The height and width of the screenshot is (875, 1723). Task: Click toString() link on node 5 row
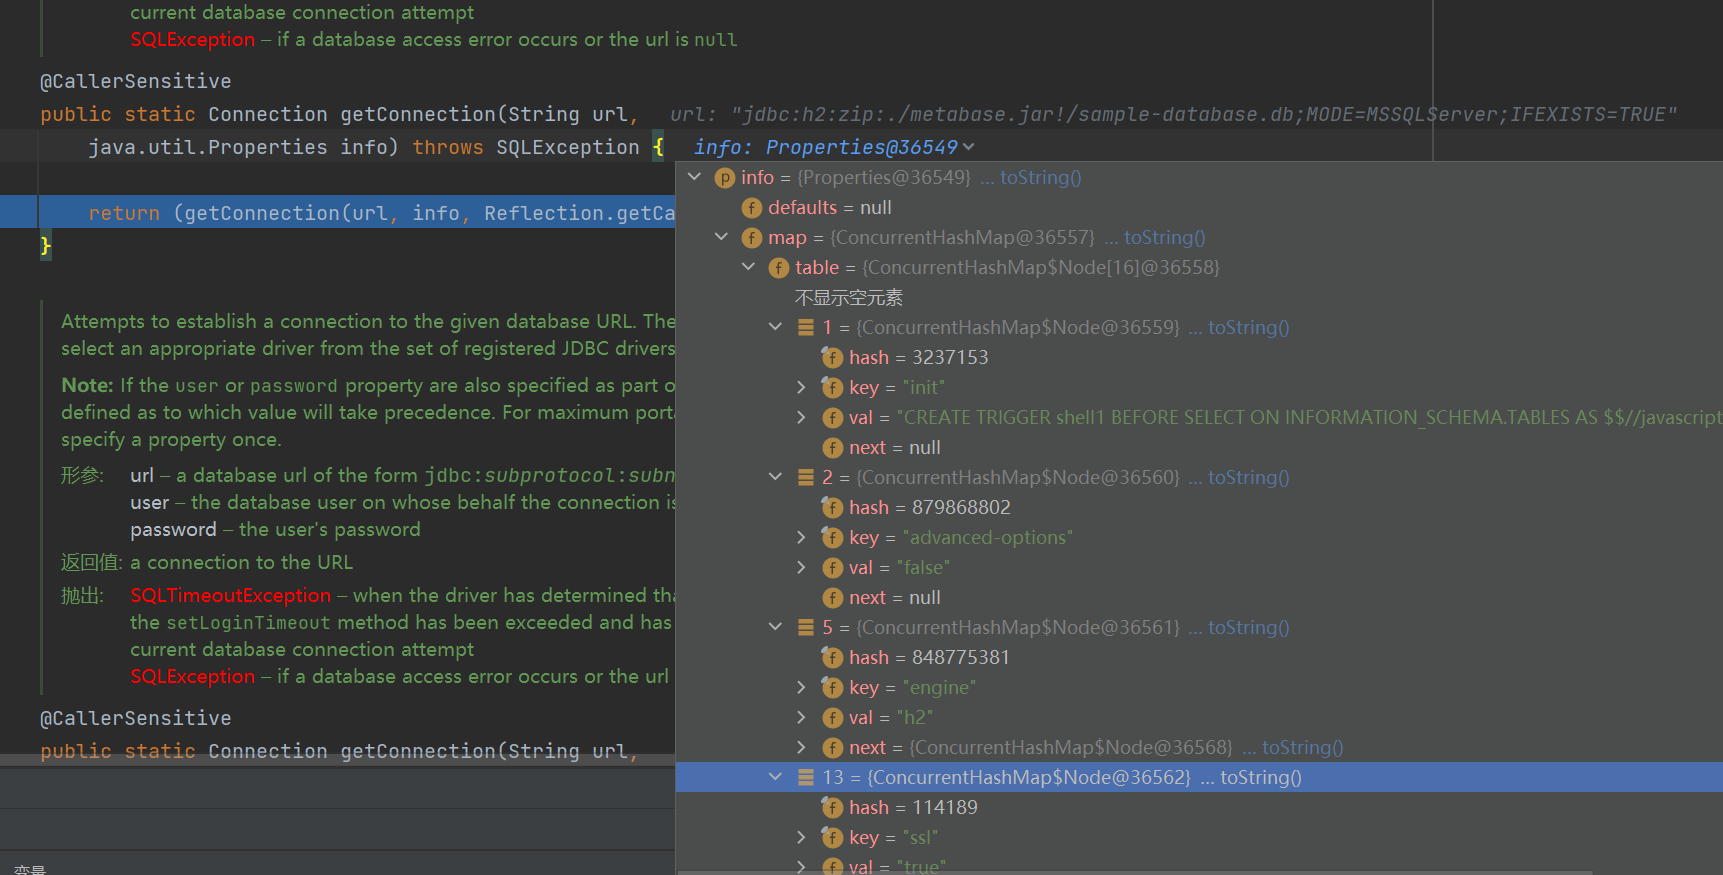click(x=1248, y=627)
